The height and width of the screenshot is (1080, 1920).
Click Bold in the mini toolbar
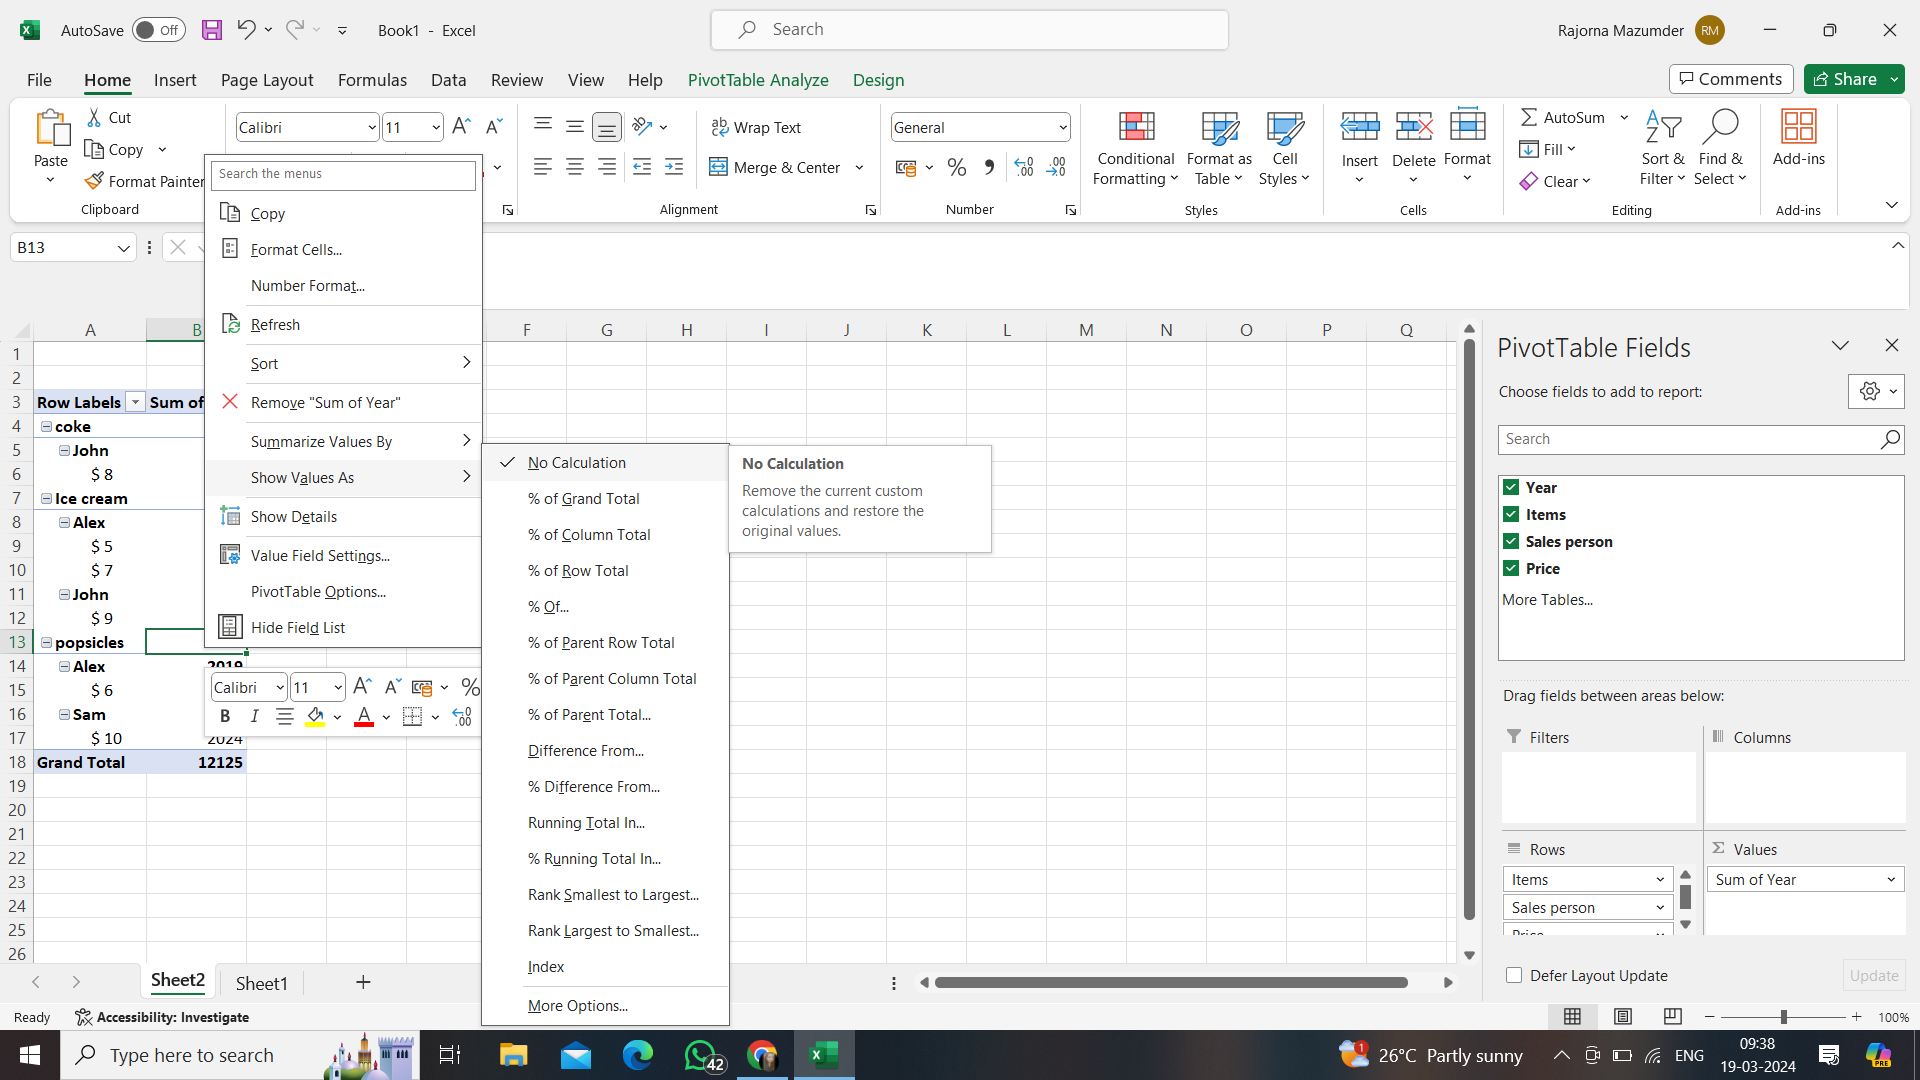pos(225,716)
